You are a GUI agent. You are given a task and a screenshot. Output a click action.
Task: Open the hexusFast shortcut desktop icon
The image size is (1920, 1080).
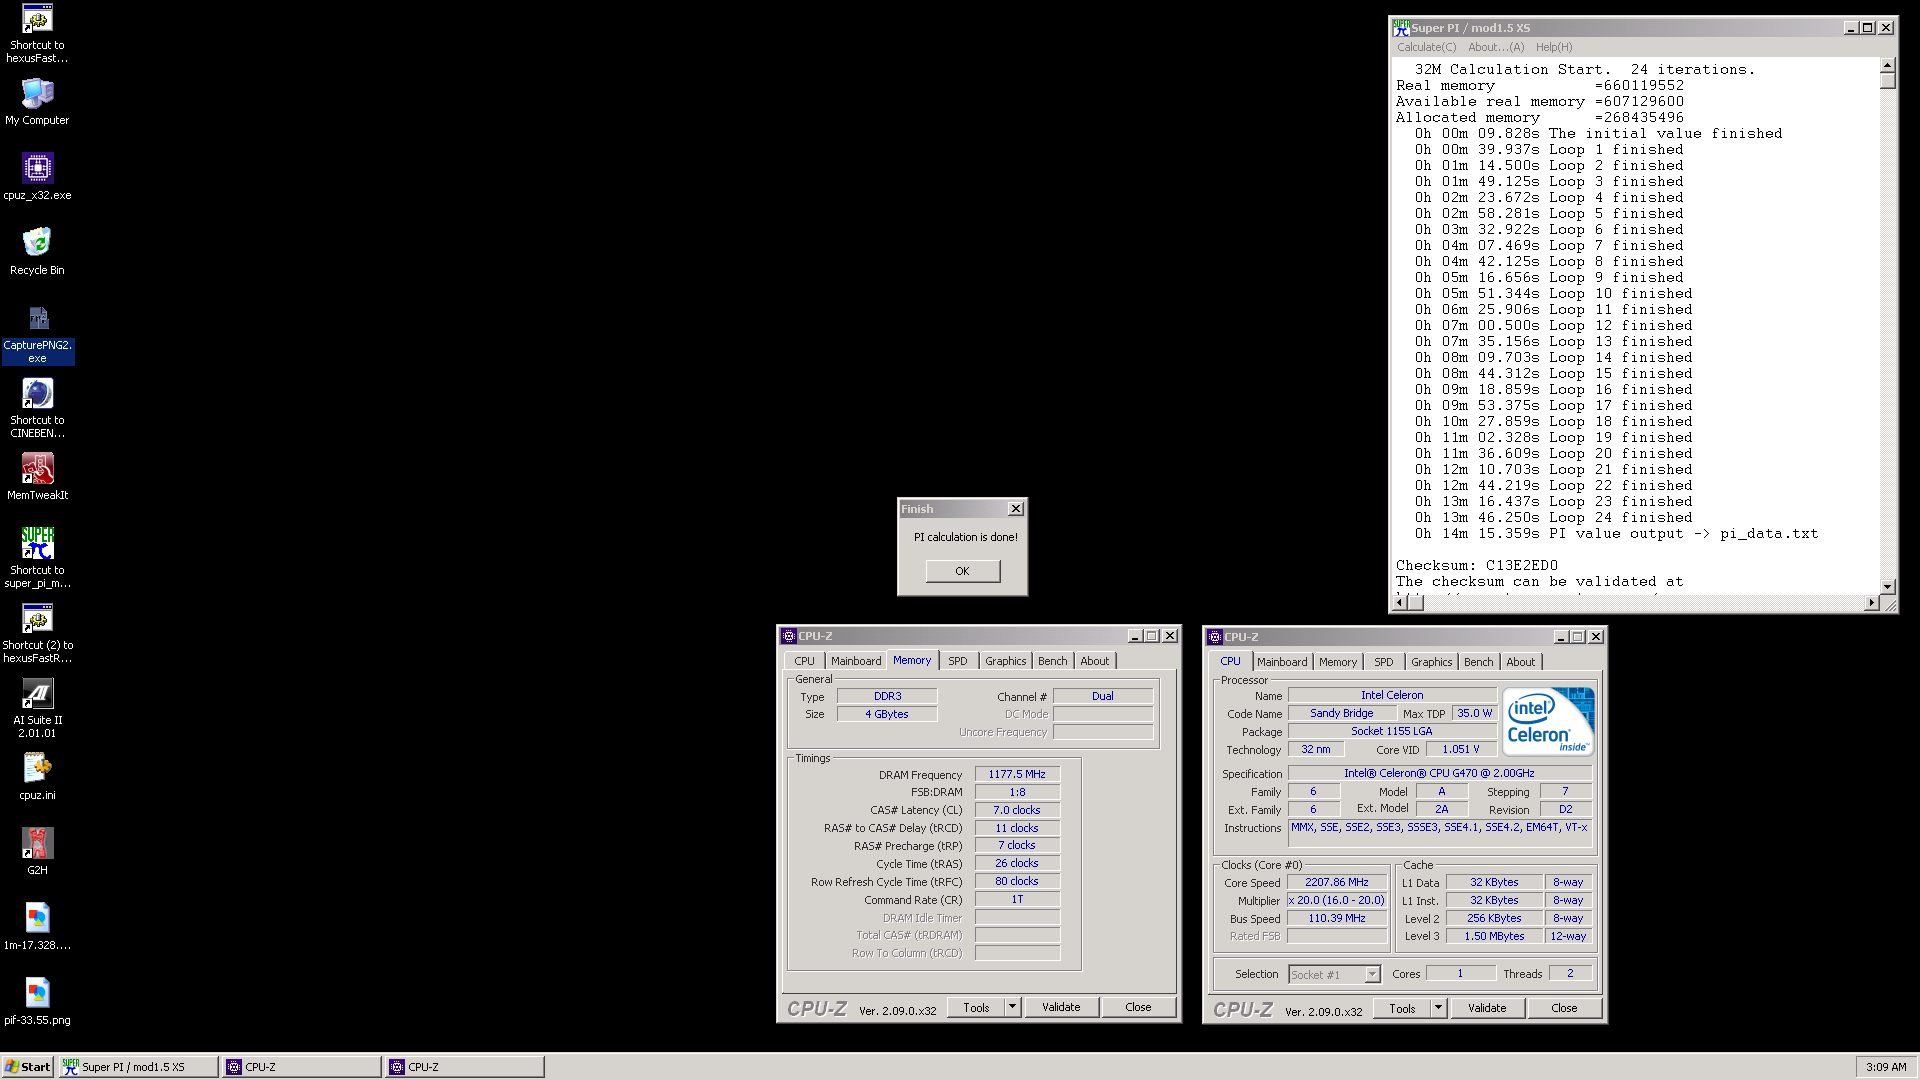(x=37, y=34)
